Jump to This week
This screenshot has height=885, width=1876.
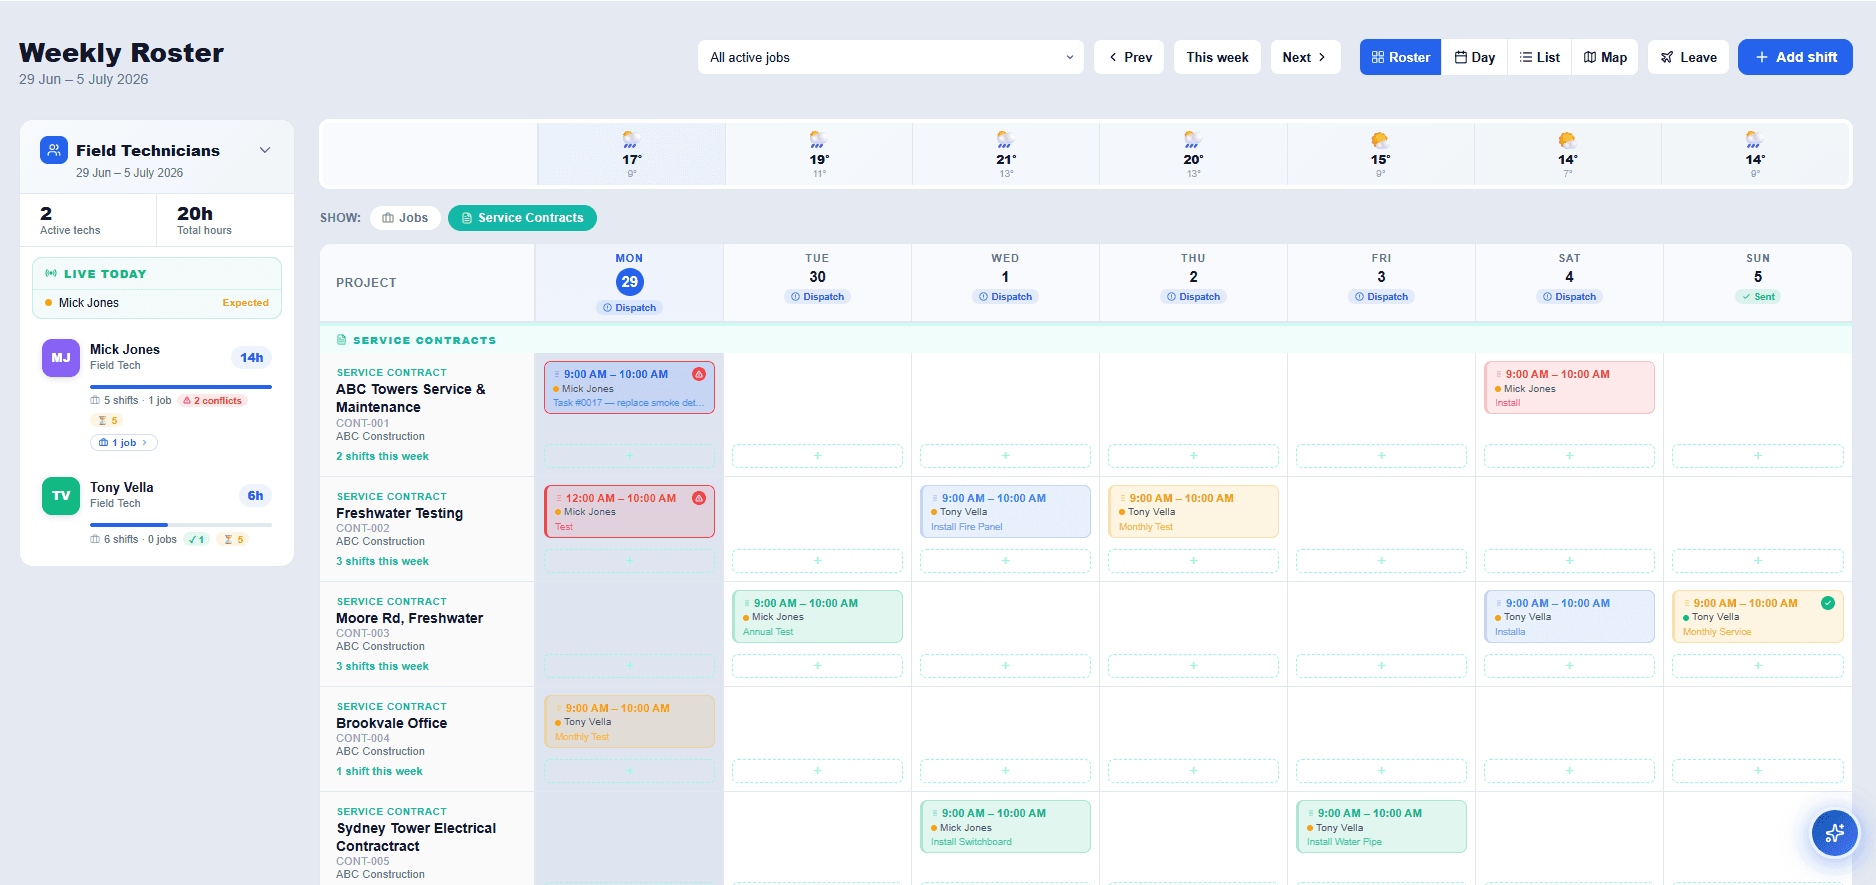1217,57
